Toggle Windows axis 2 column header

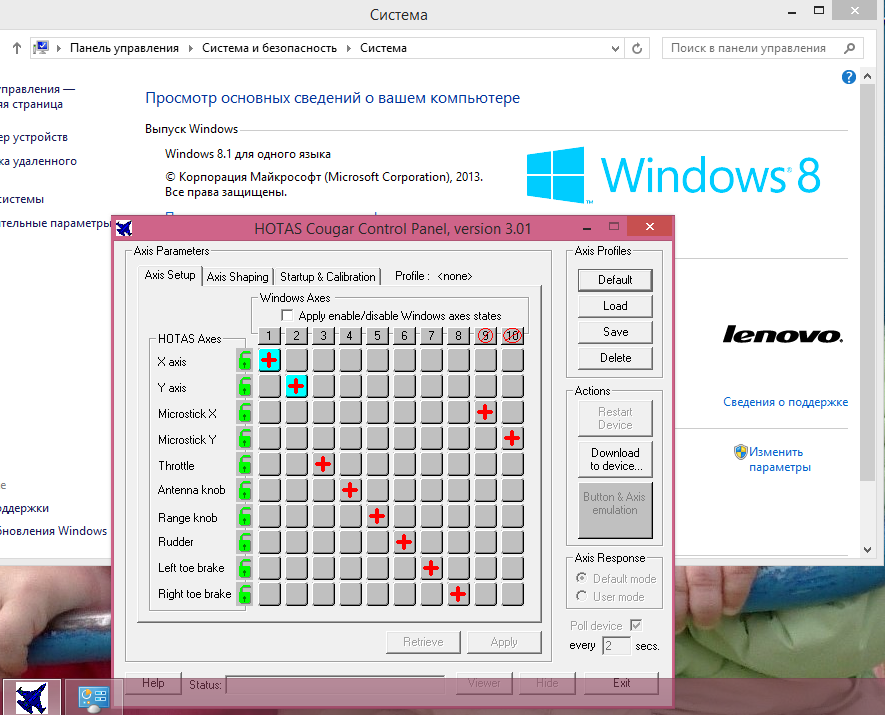click(x=296, y=336)
